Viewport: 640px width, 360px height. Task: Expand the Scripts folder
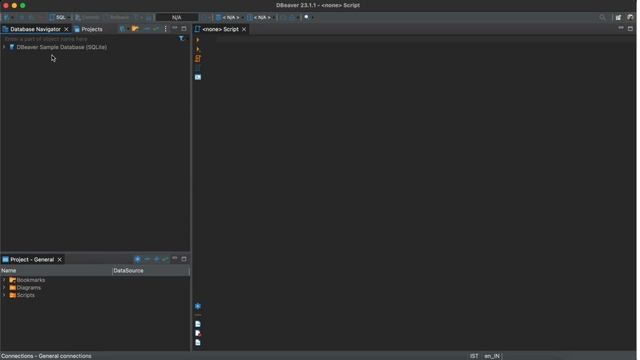click(x=4, y=296)
